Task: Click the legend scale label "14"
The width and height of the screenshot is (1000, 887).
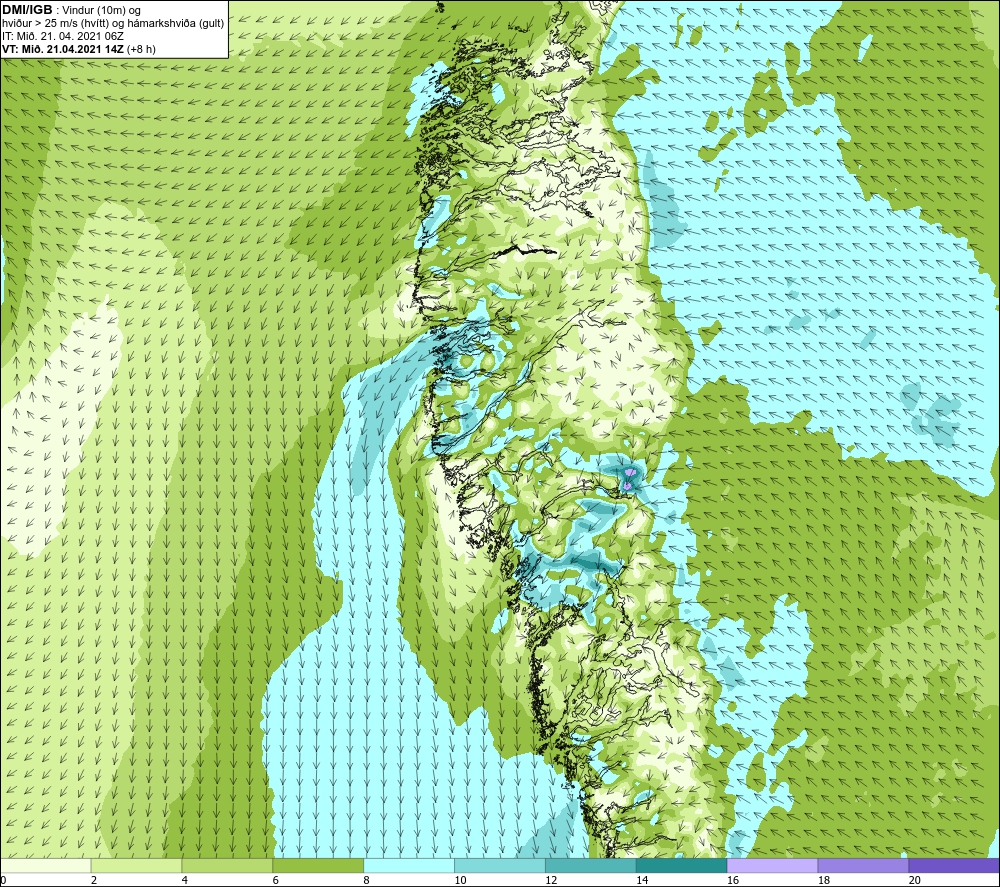Action: [x=642, y=880]
